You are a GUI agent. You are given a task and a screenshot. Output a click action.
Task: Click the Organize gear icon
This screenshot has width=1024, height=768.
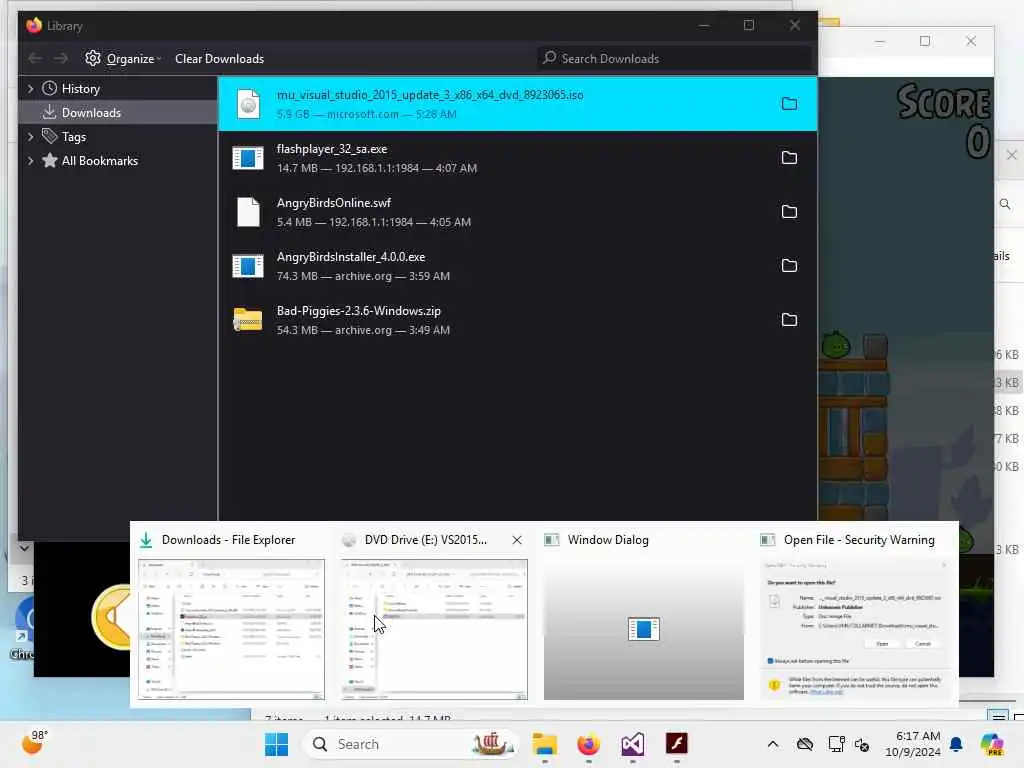93,58
